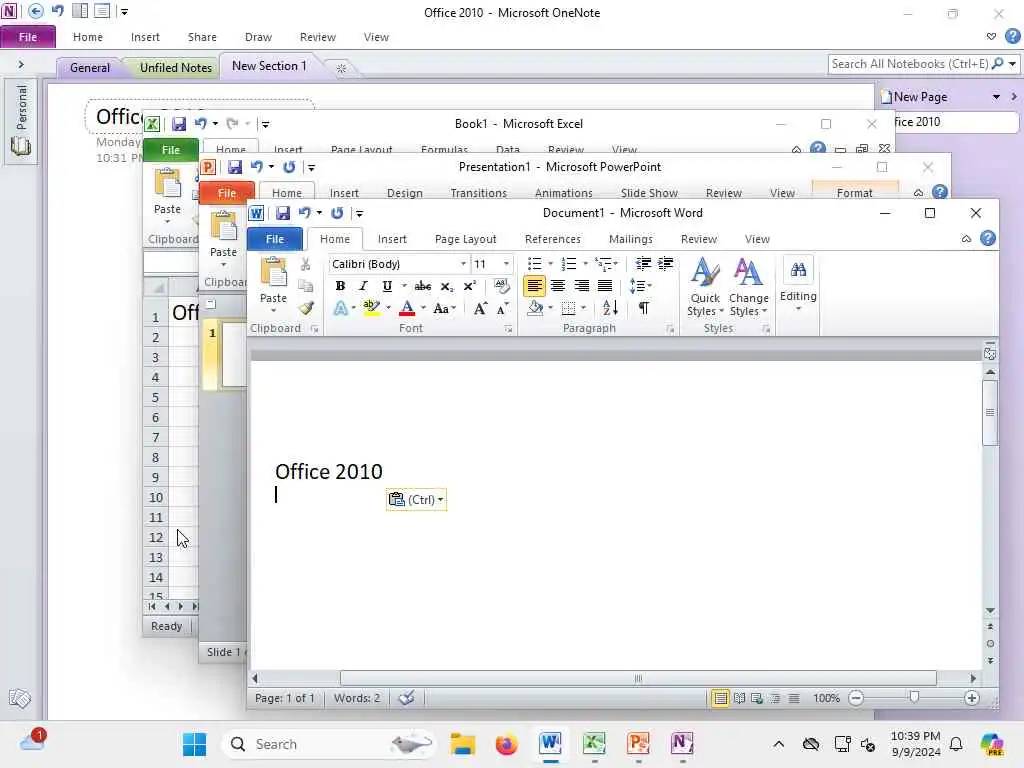Open Editing binoculars menu in Word
1024x768 pixels.
[x=798, y=284]
